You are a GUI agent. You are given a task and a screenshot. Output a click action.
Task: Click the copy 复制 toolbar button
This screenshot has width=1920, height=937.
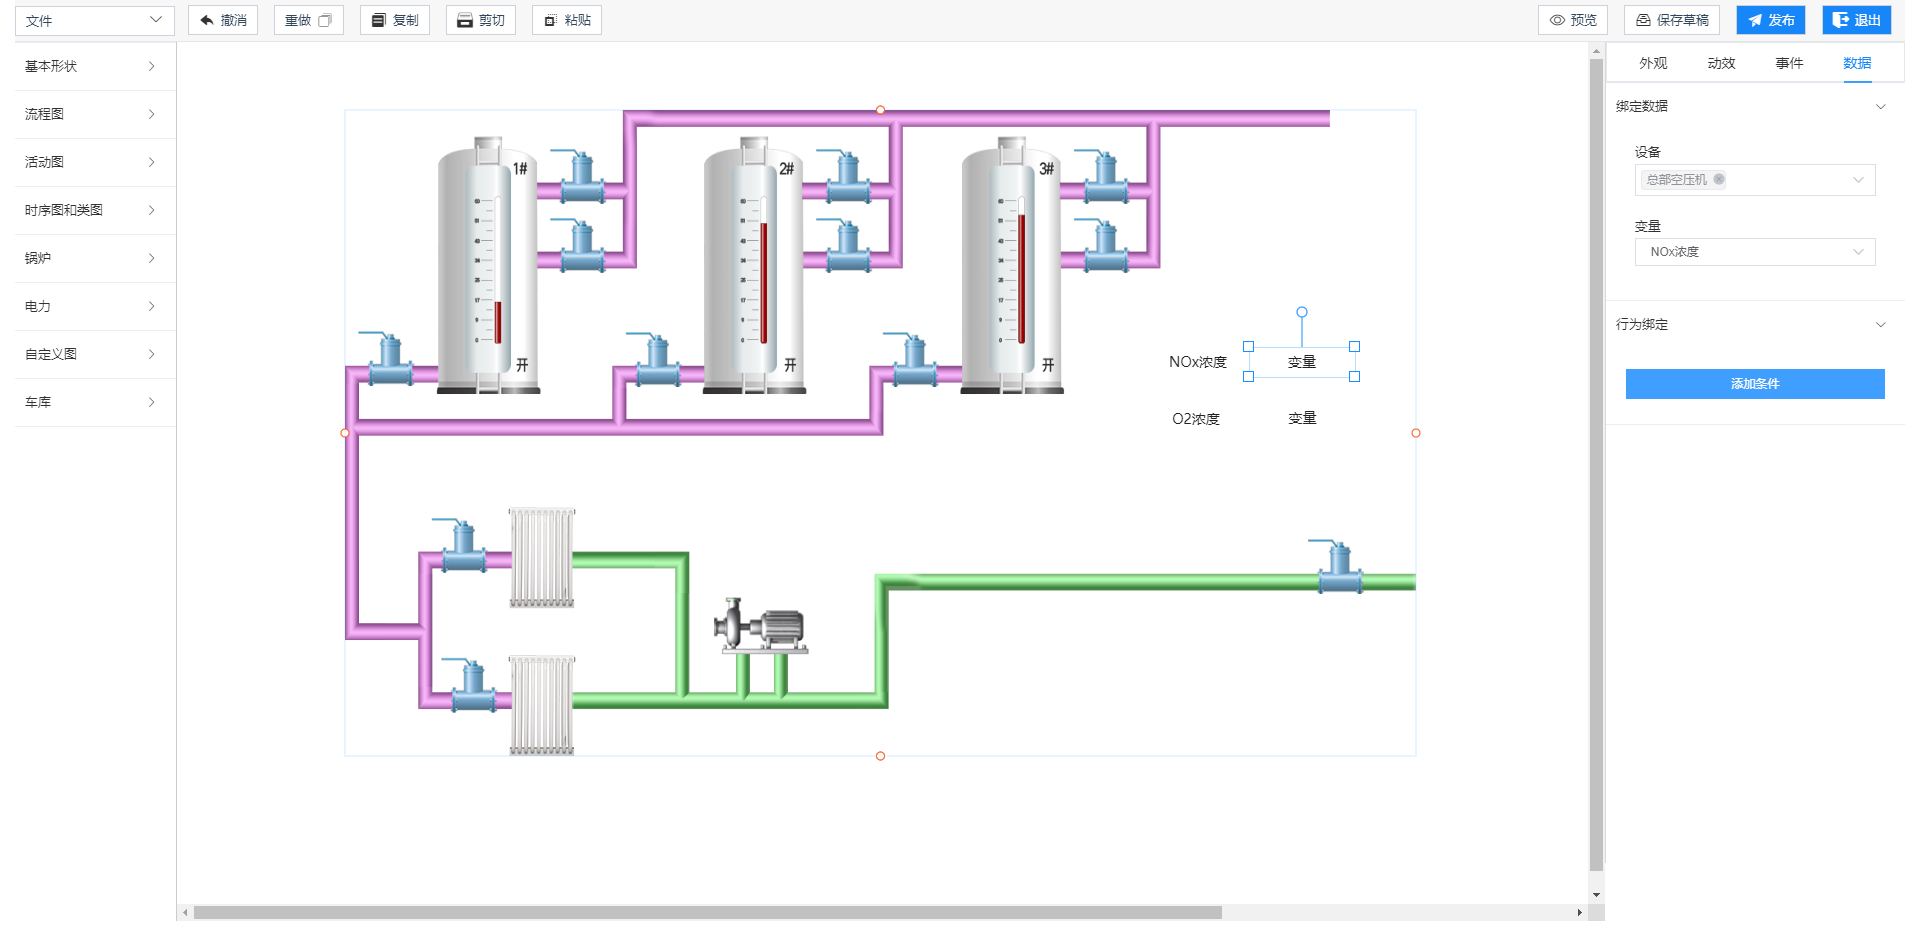click(395, 20)
